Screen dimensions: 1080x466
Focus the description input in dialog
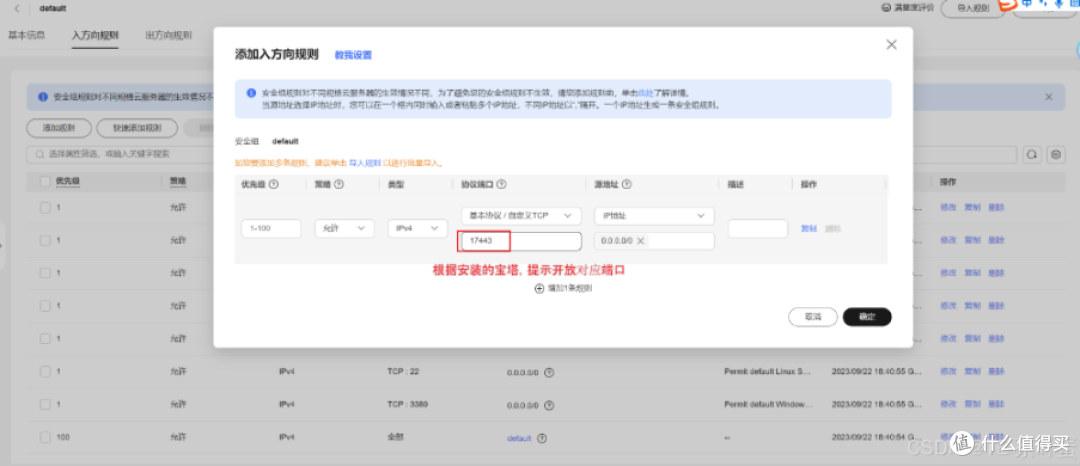click(758, 229)
